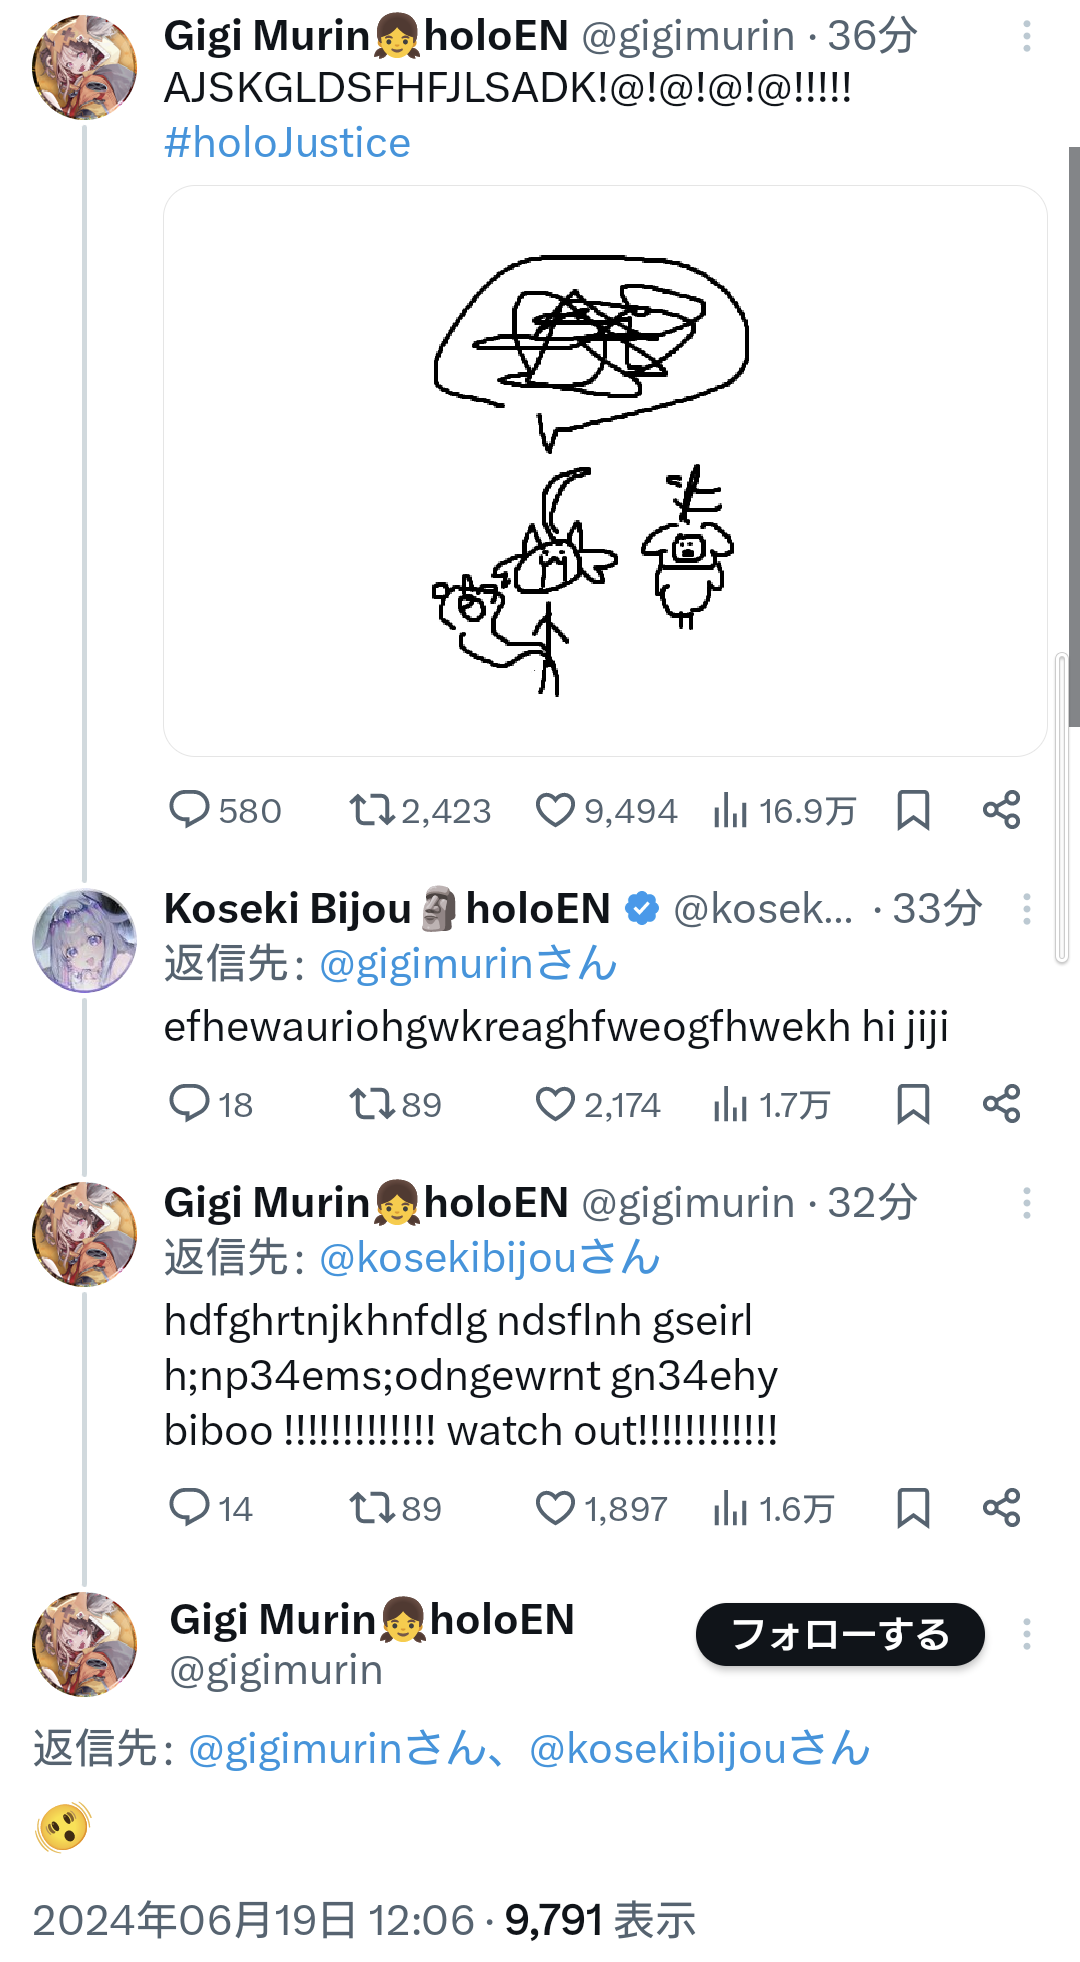The image size is (1080, 1962).
Task: Share Koseki Bijou's reply tweet
Action: click(x=1001, y=1104)
